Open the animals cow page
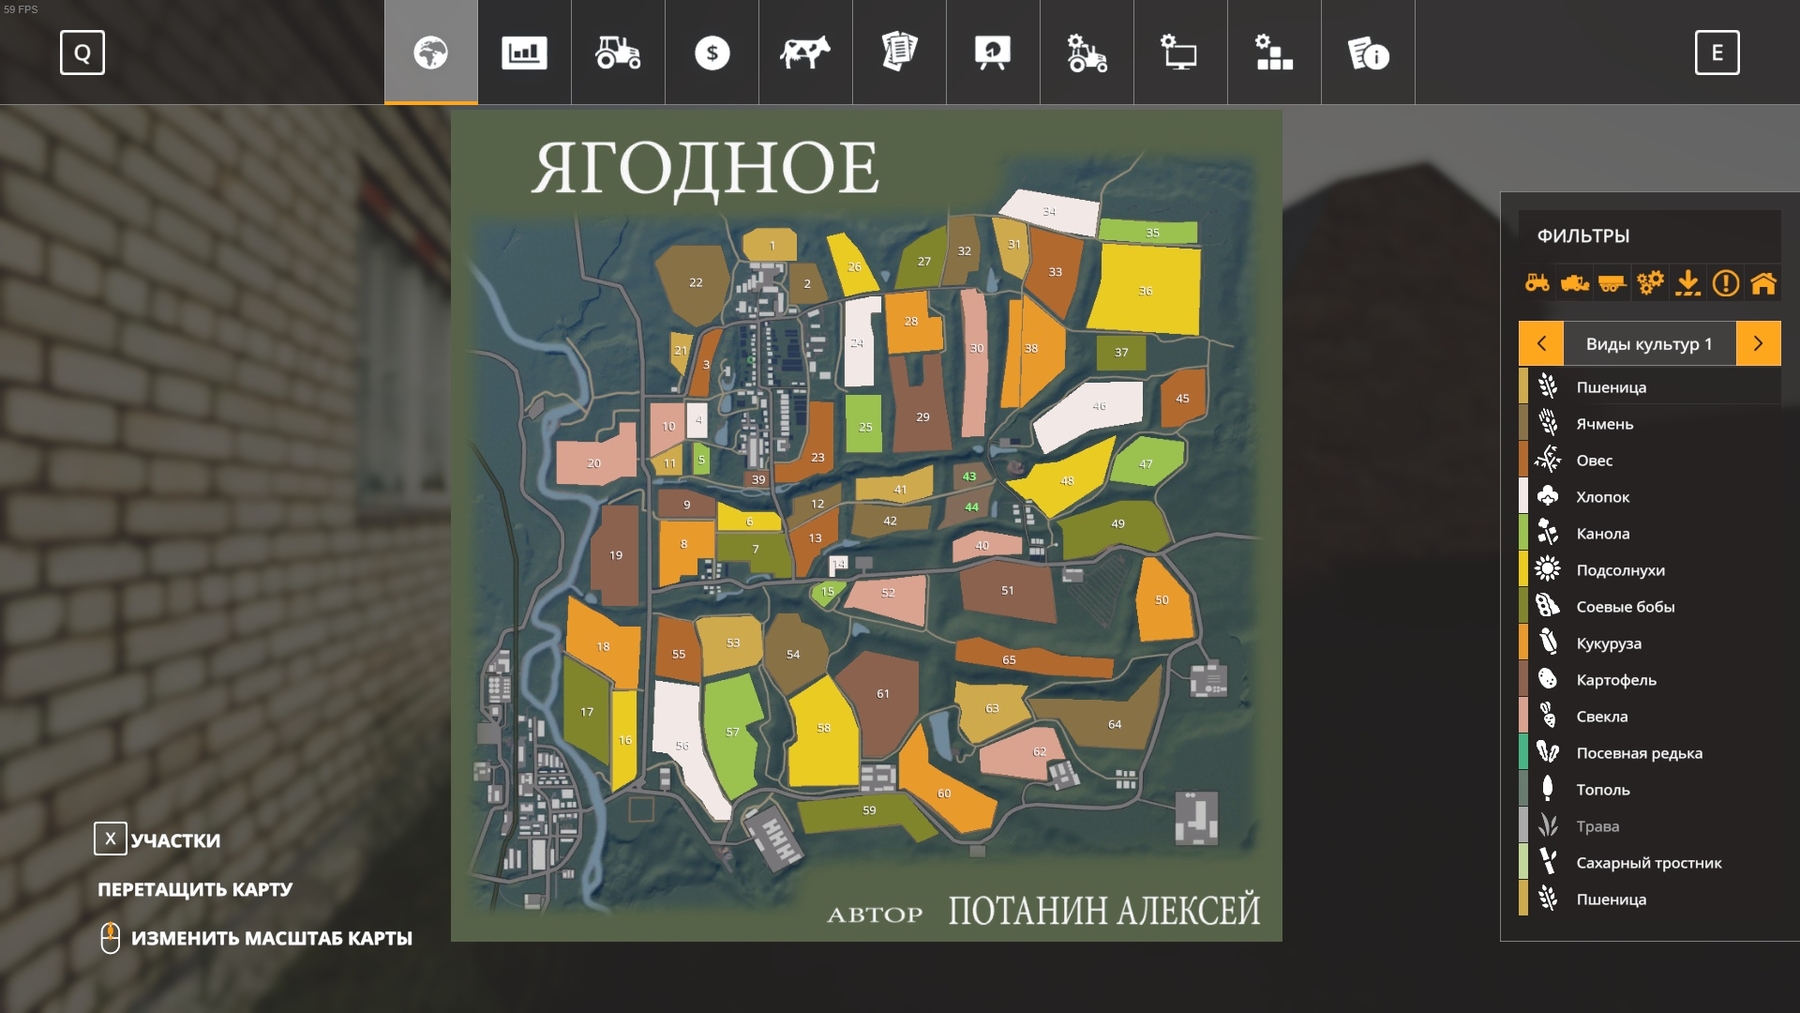 point(805,53)
